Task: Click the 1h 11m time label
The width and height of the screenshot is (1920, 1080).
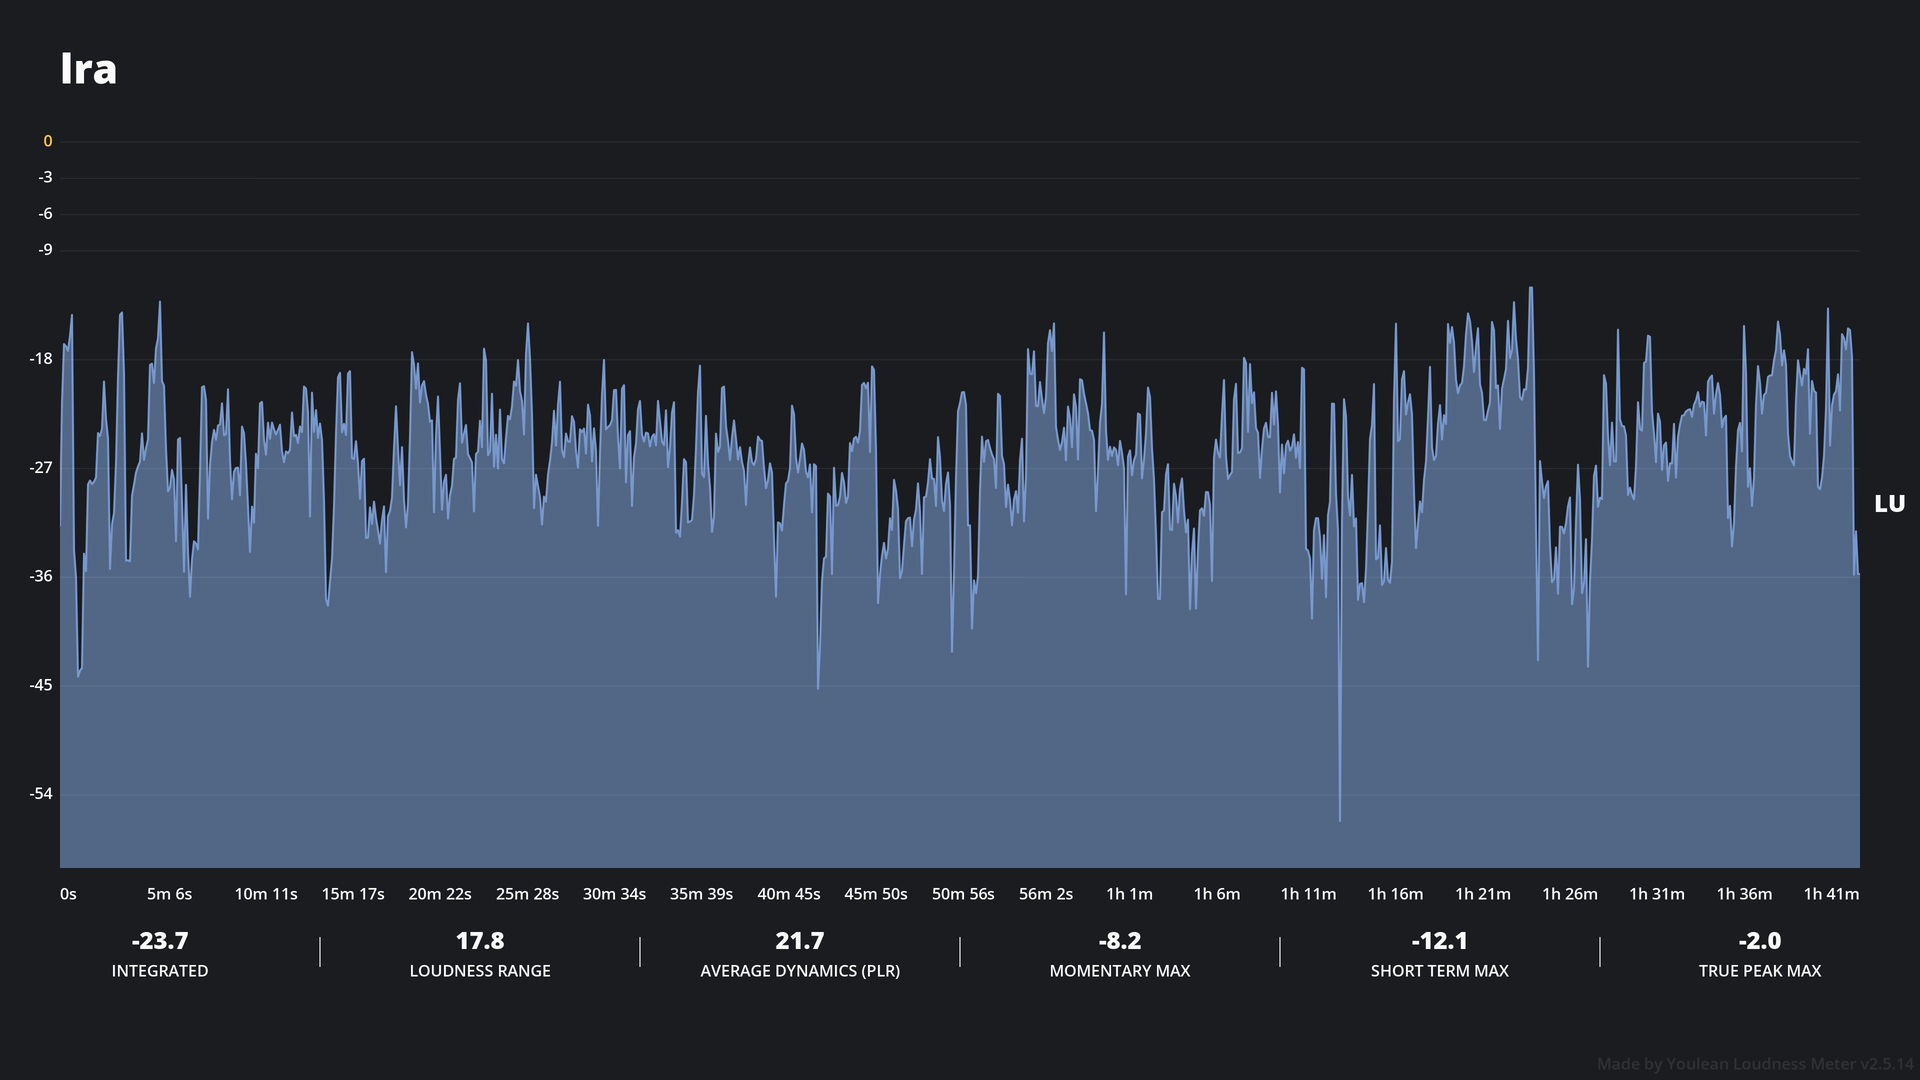Action: pos(1308,894)
